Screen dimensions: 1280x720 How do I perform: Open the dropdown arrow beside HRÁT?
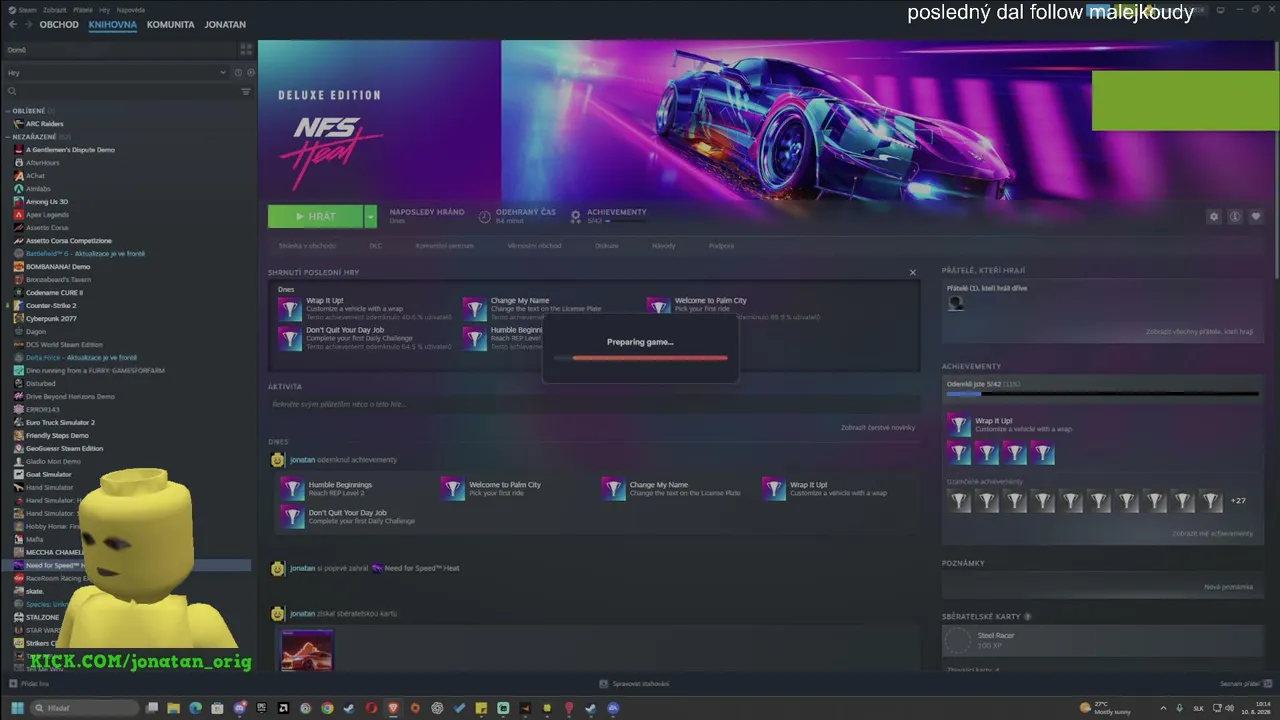point(370,216)
